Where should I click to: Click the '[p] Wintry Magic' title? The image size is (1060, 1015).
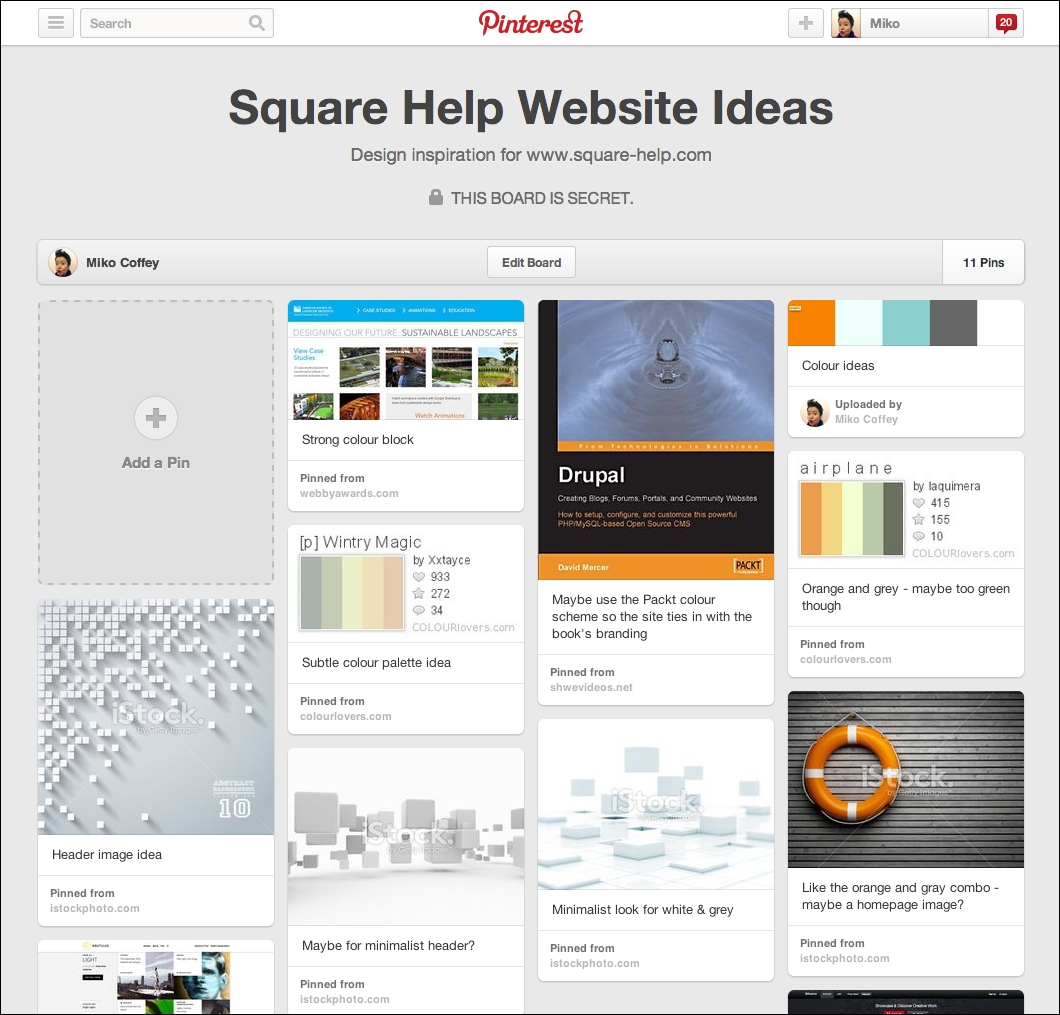point(360,542)
